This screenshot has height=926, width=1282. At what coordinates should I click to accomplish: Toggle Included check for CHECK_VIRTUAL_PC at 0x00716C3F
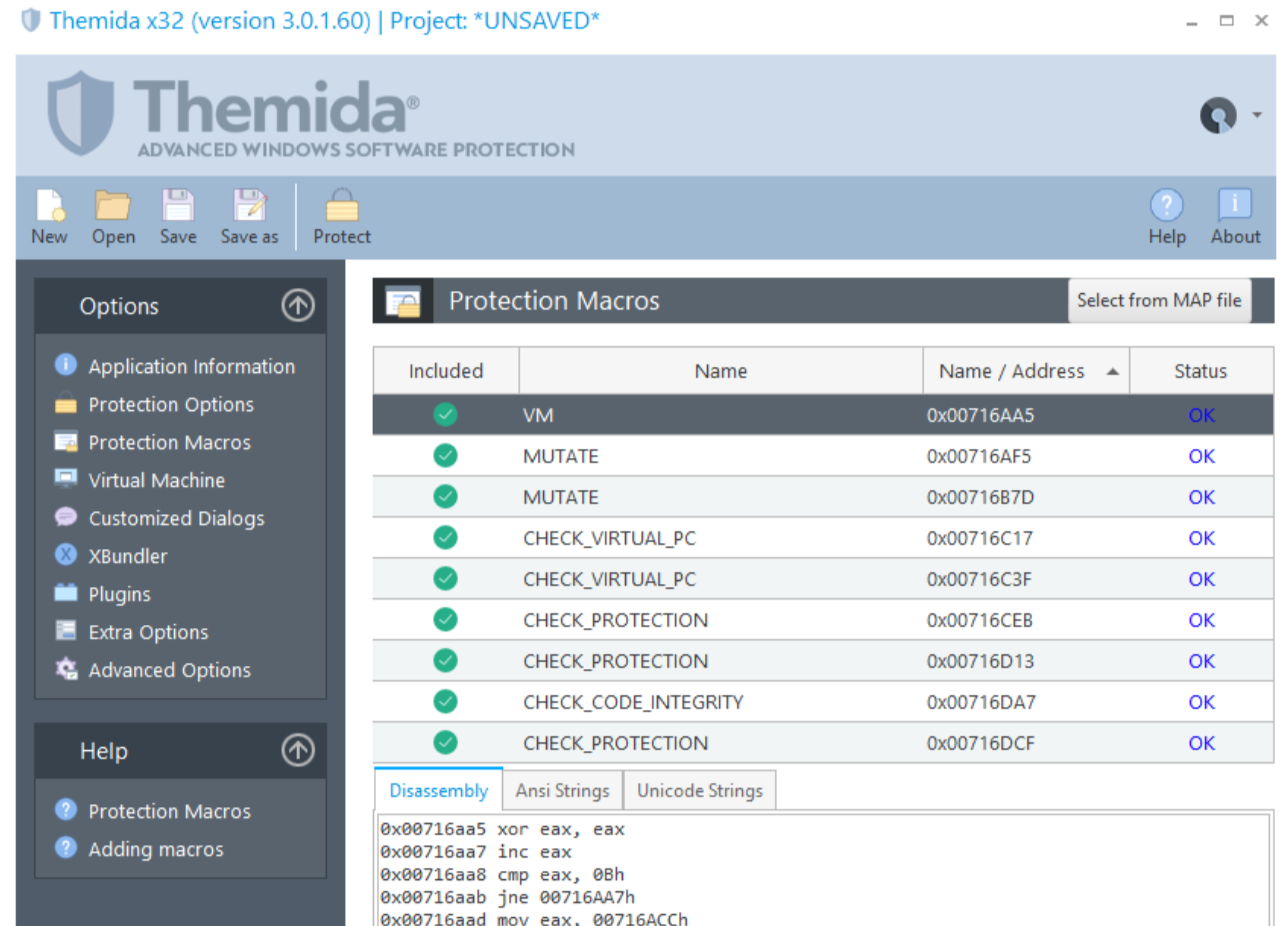(446, 578)
